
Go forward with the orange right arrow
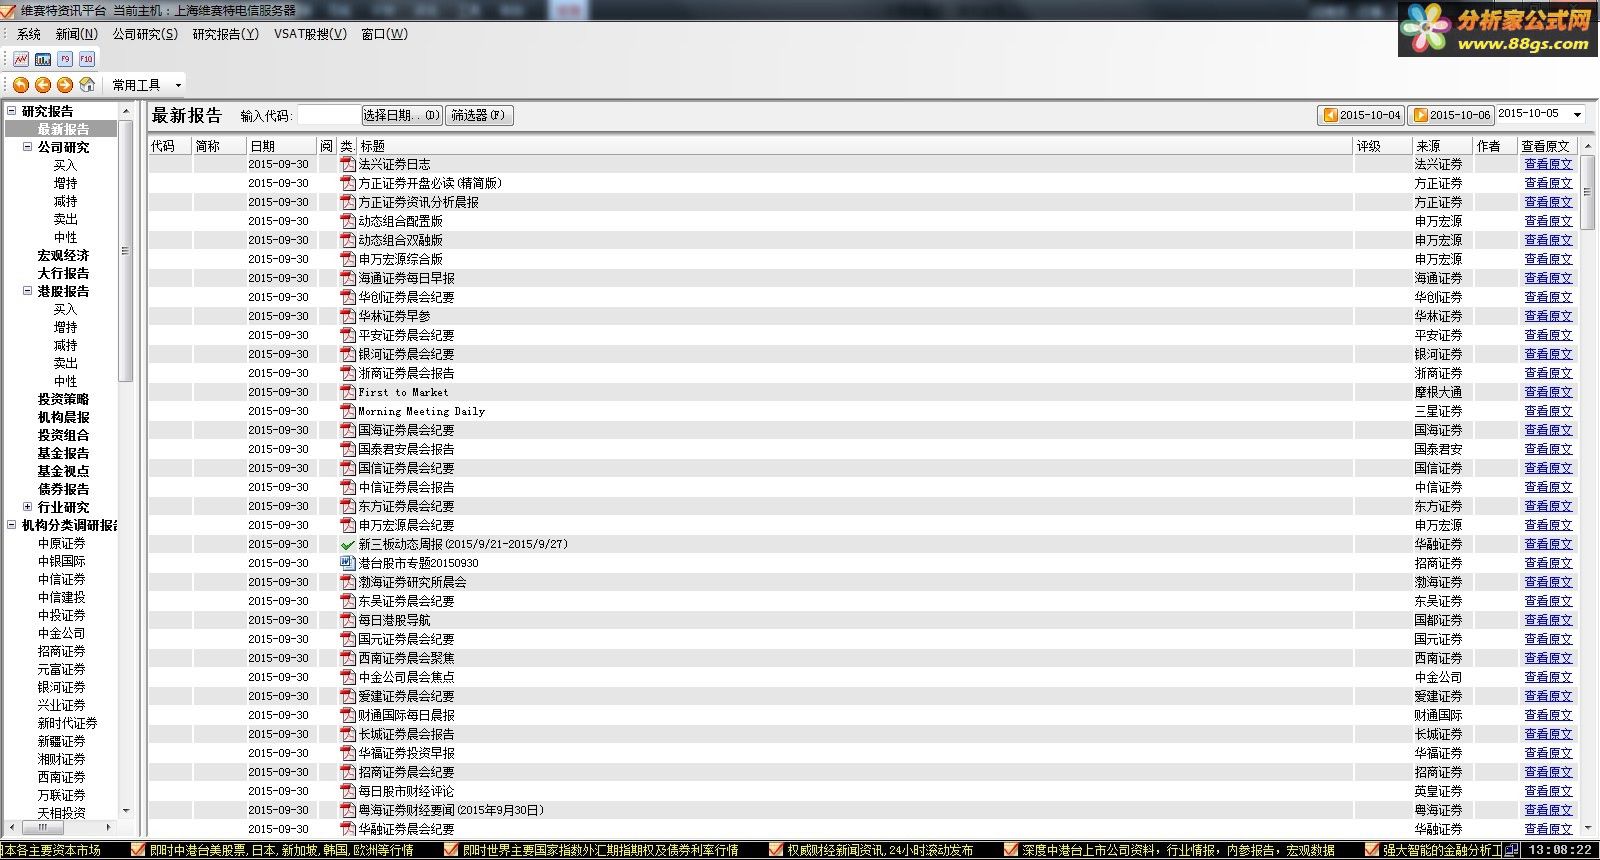click(x=65, y=85)
